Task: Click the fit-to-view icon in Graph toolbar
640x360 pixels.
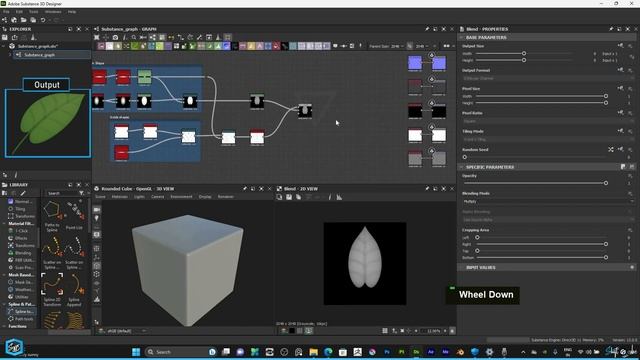Action: (x=97, y=37)
